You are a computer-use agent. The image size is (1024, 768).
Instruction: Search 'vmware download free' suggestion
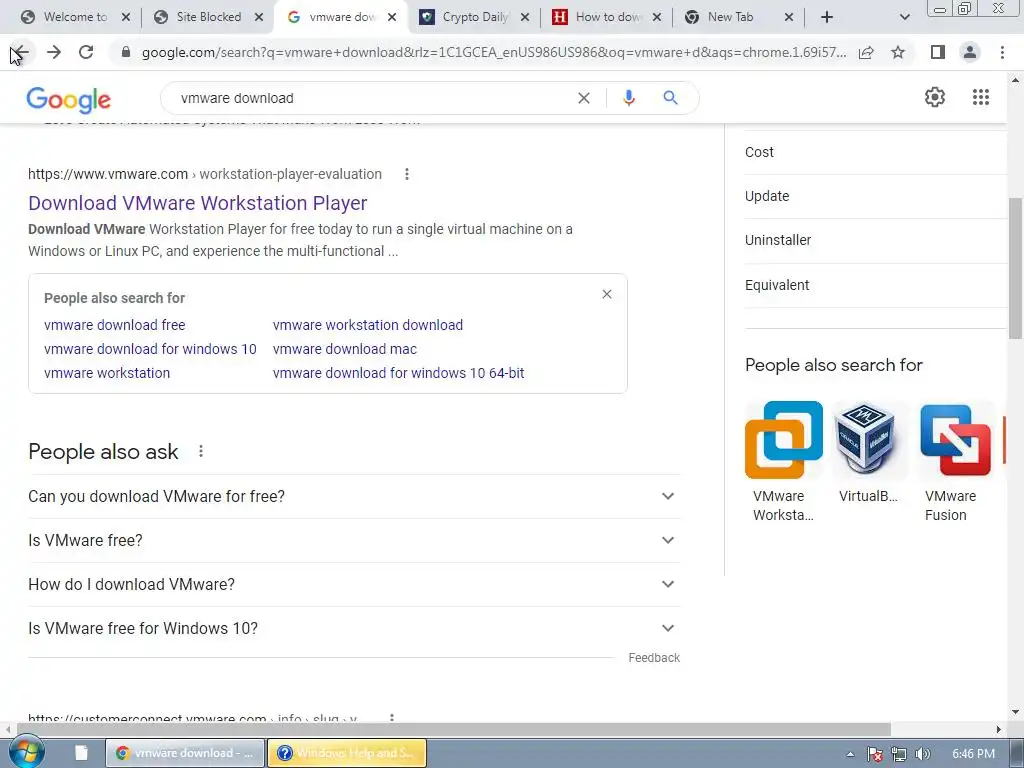pos(114,325)
